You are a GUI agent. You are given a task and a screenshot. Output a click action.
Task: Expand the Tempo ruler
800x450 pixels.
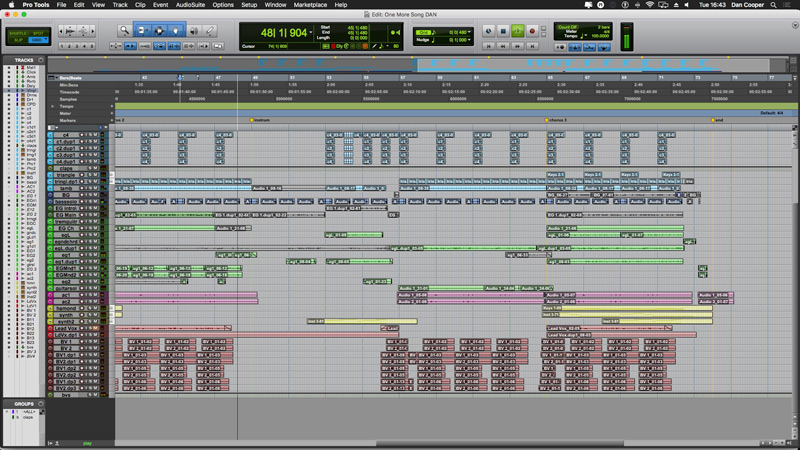click(53, 107)
